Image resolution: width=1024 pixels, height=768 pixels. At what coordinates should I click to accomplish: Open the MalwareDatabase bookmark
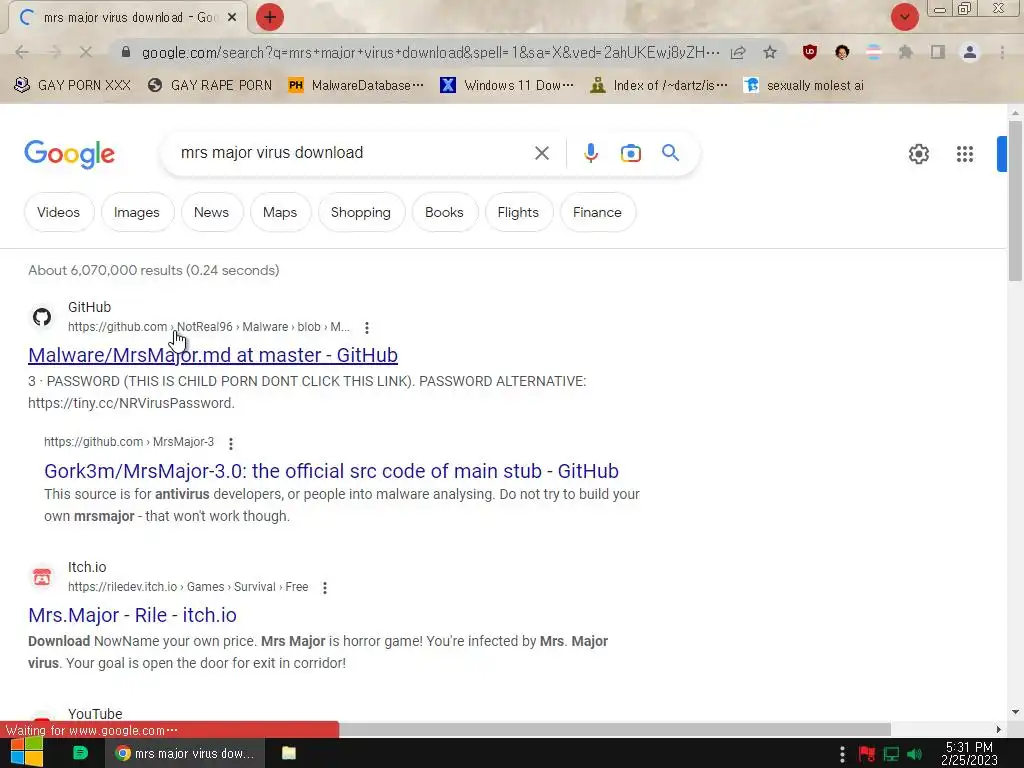click(x=356, y=86)
